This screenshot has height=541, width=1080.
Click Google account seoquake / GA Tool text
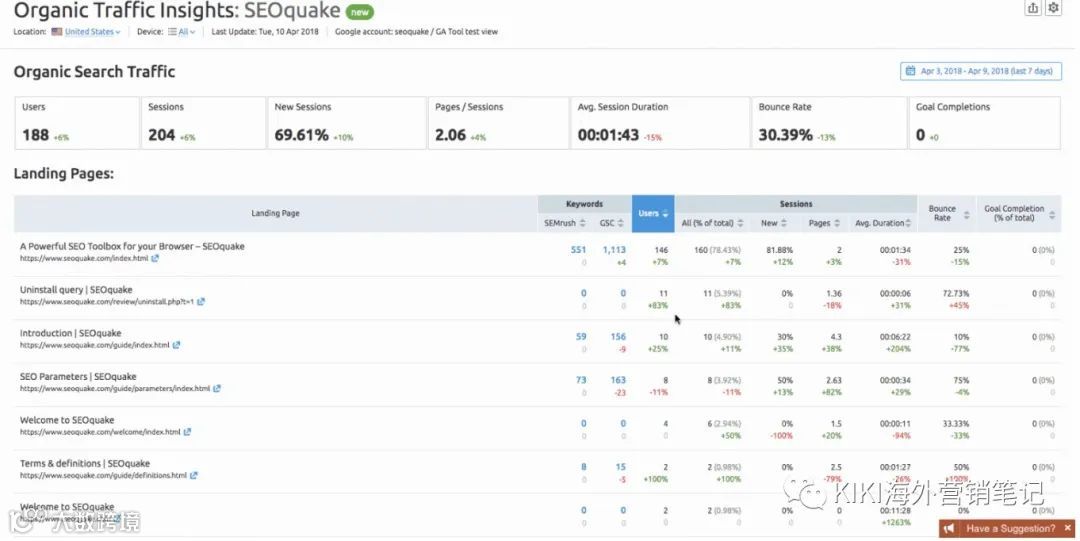tap(416, 32)
